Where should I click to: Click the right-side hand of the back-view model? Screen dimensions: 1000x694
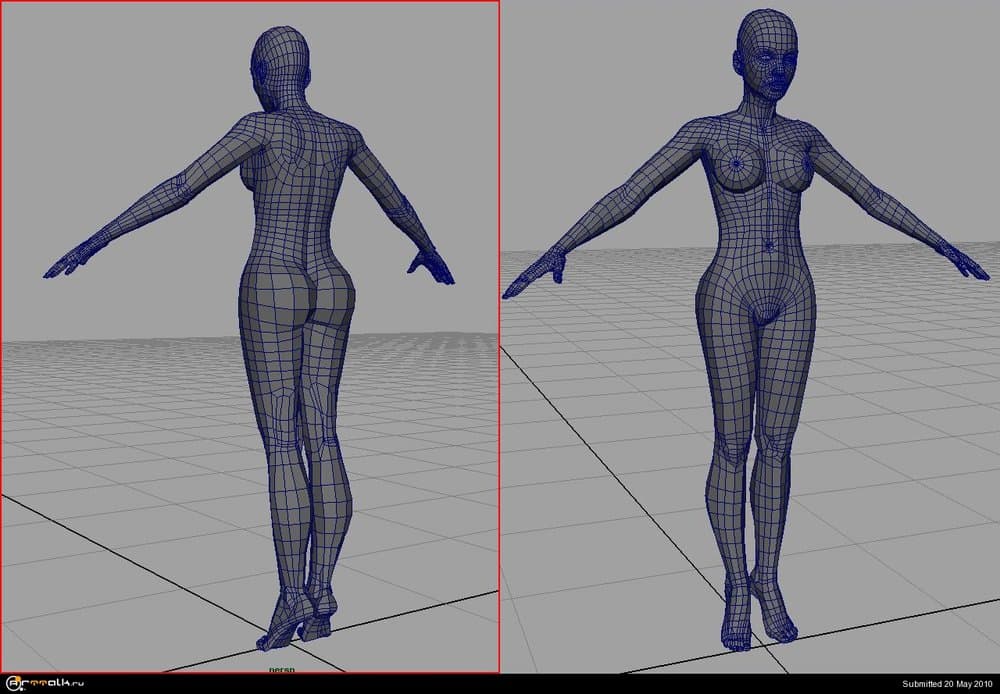pyautogui.click(x=430, y=266)
